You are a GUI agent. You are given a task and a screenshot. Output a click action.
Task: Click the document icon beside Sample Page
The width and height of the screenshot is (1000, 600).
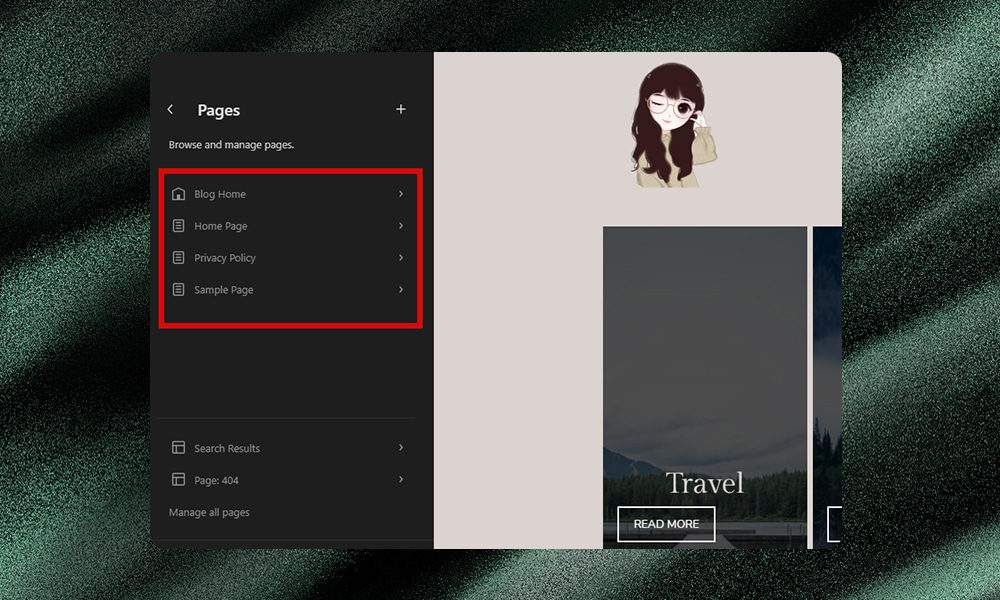click(x=179, y=290)
